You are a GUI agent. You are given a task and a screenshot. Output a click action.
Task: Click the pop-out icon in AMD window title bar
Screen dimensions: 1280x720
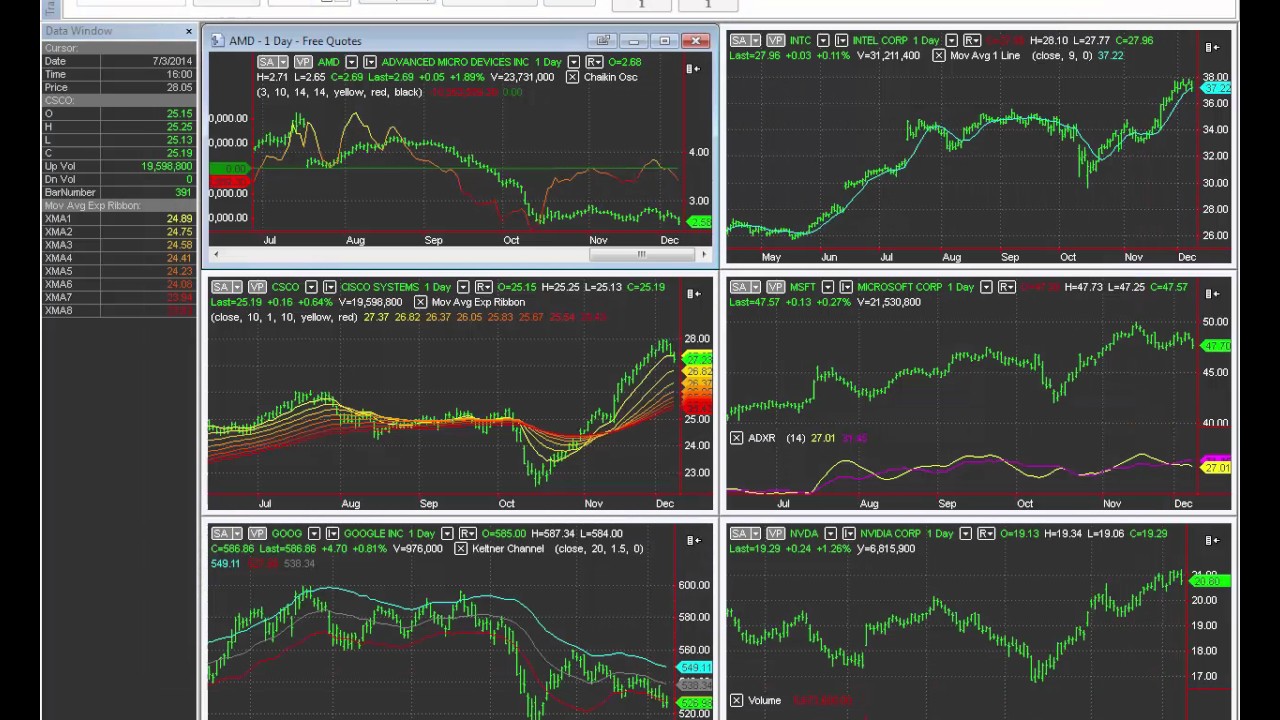tap(603, 41)
